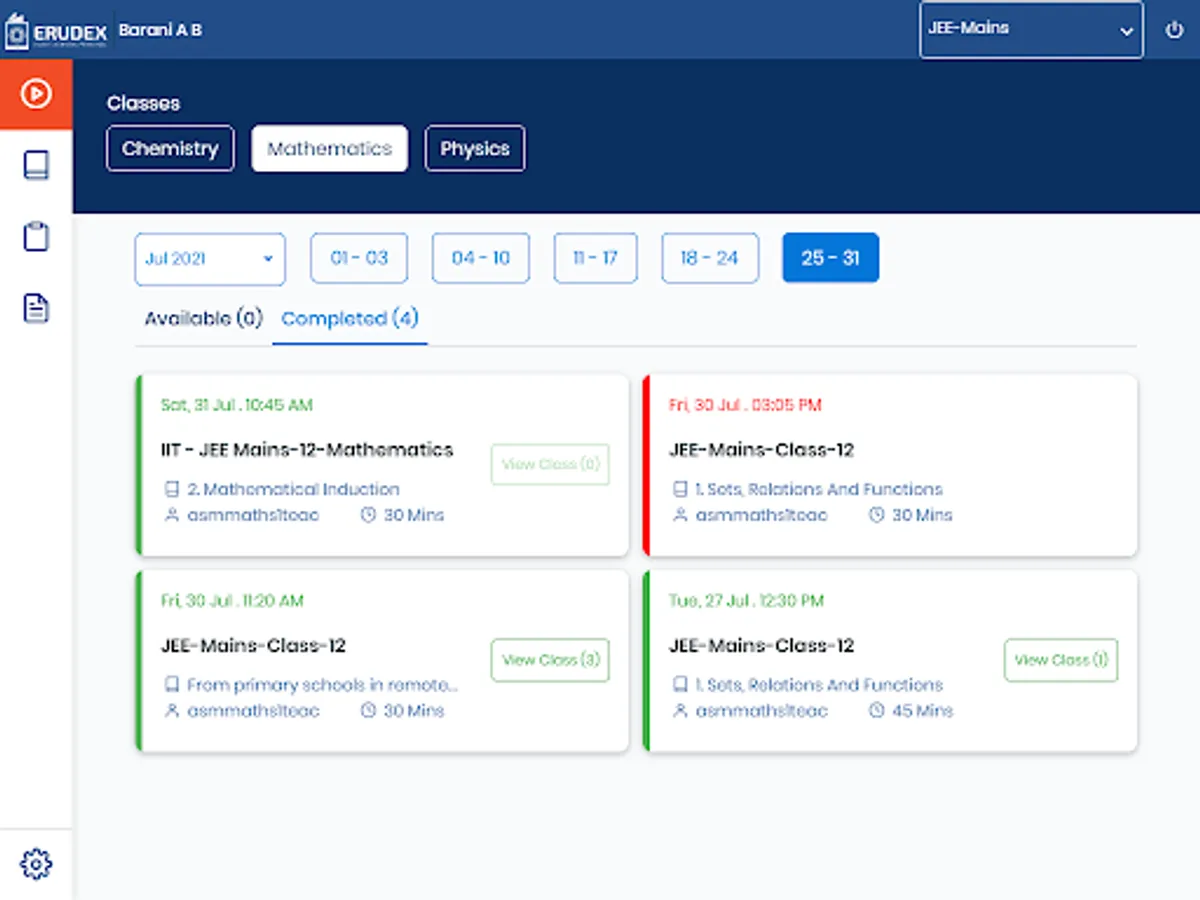Viewport: 1200px width, 900px height.
Task: Click 45 Mins duration text
Action: click(x=923, y=711)
